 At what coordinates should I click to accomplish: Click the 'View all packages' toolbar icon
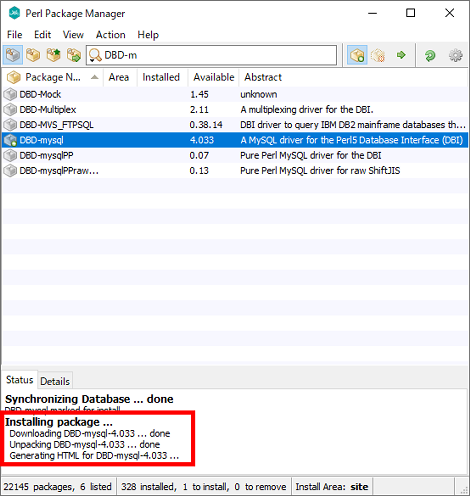point(13,55)
